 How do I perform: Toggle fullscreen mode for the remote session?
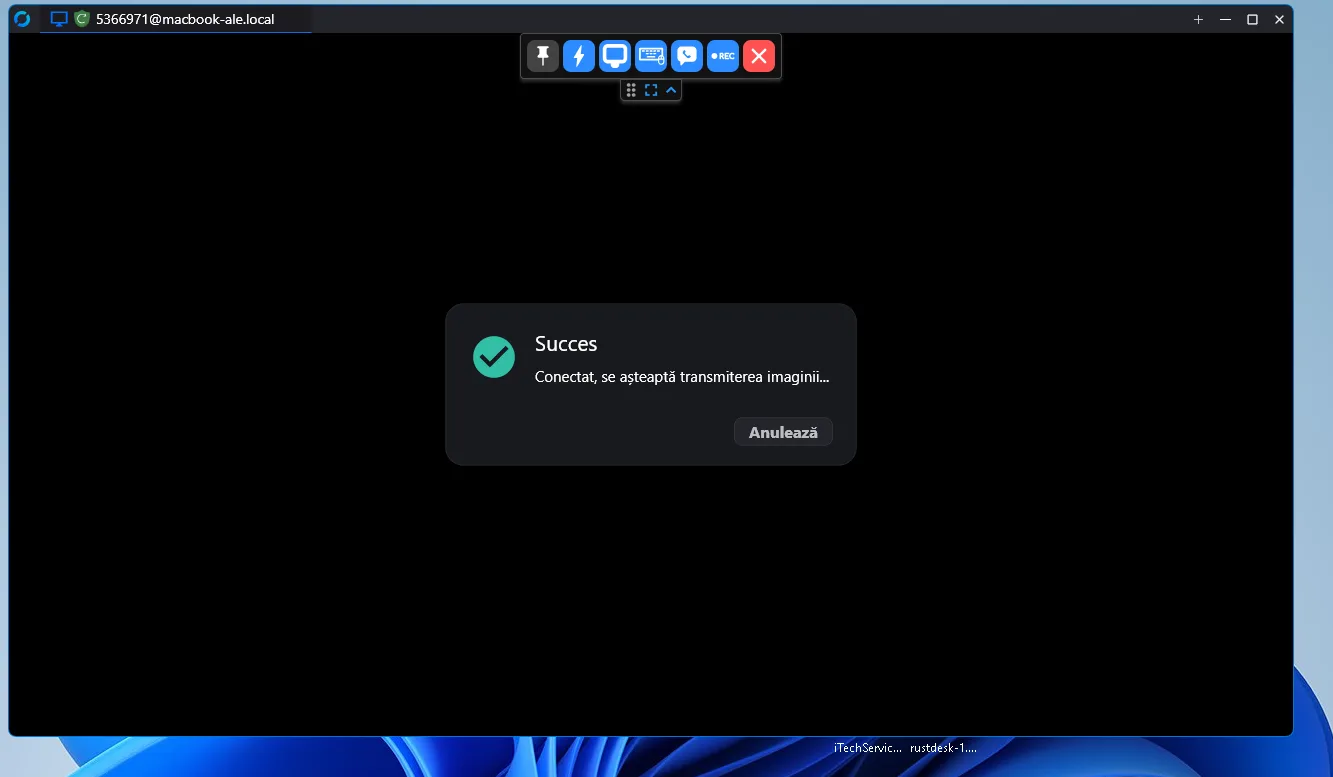pyautogui.click(x=651, y=90)
